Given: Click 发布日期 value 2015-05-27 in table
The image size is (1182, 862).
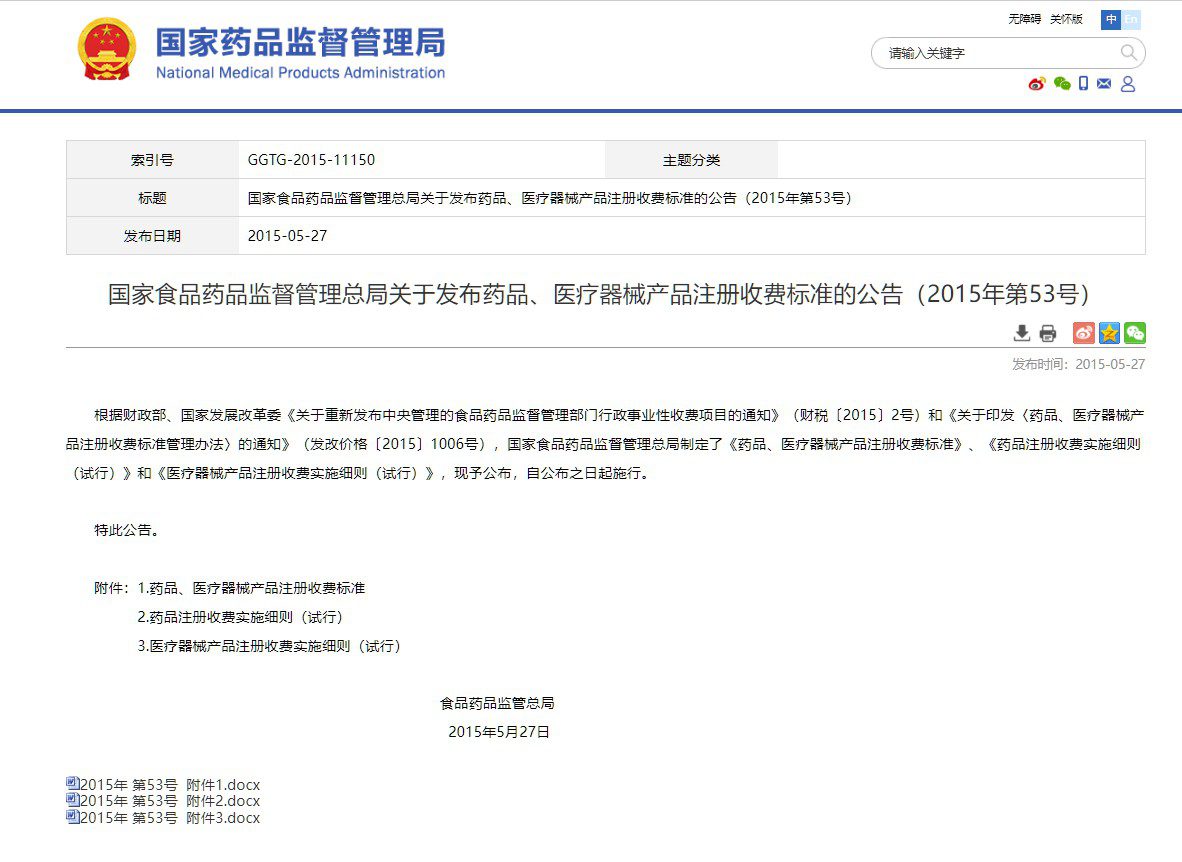Looking at the screenshot, I should 287,236.
